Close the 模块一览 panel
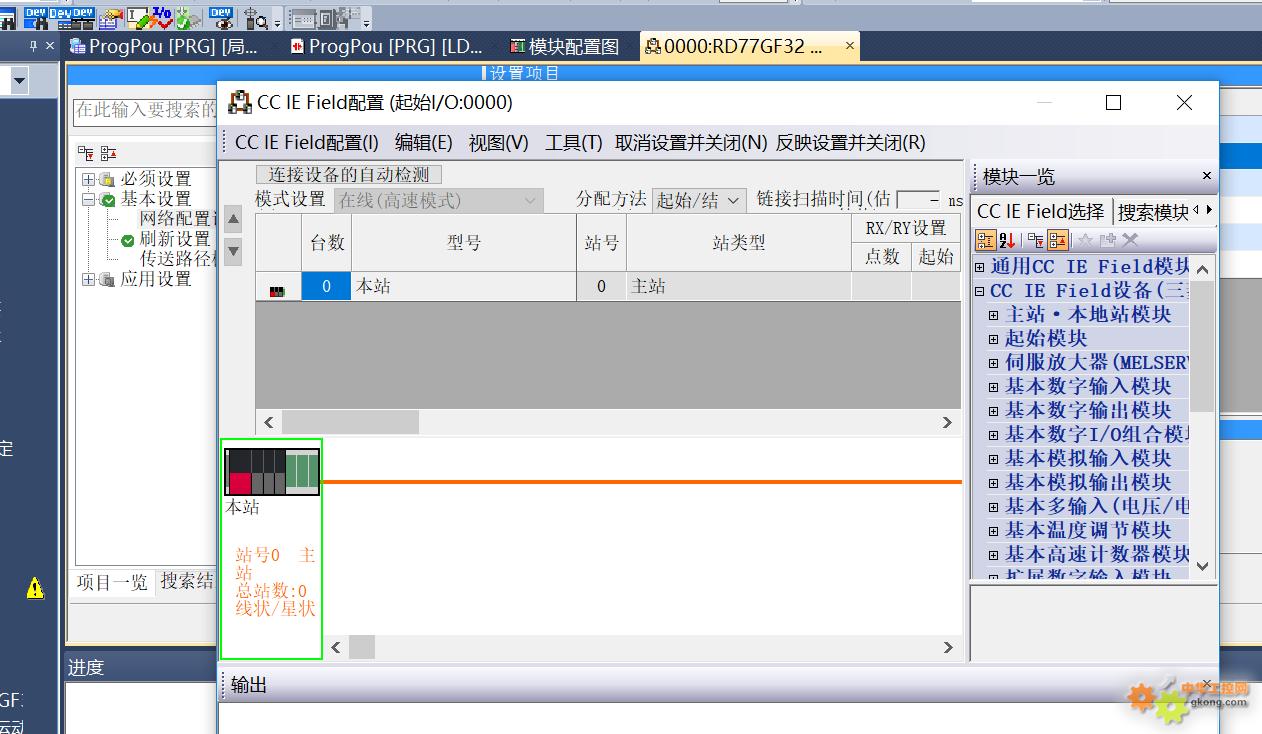This screenshot has height=734, width=1262. (1206, 176)
